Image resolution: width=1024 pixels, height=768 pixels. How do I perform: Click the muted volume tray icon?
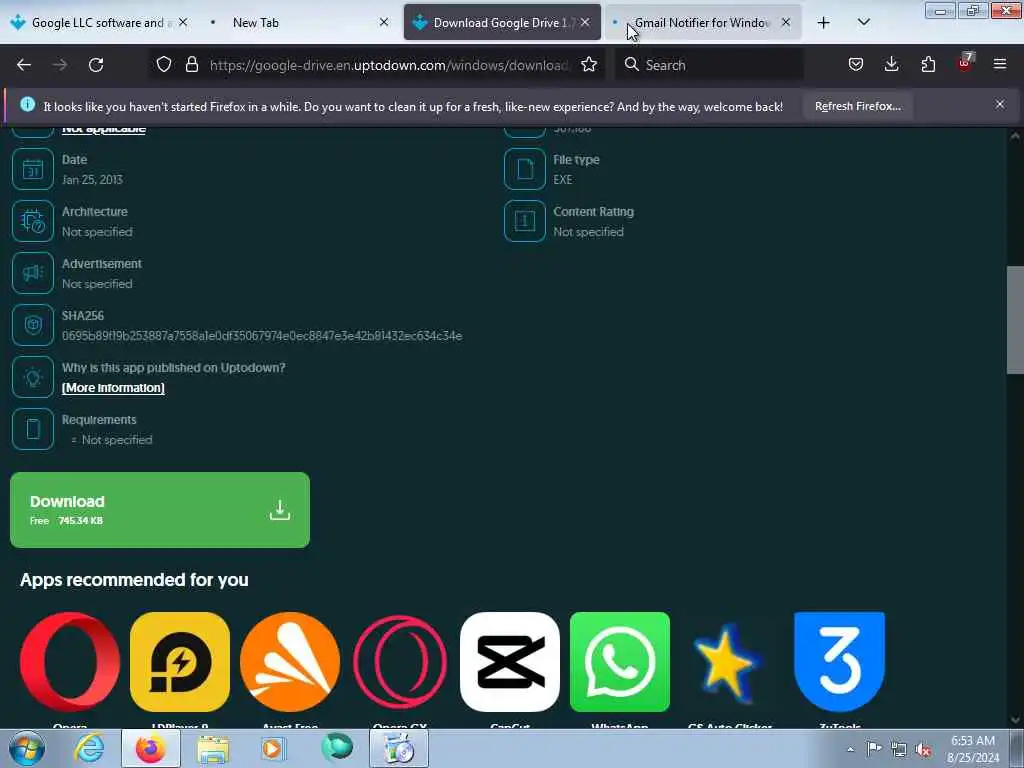click(923, 749)
